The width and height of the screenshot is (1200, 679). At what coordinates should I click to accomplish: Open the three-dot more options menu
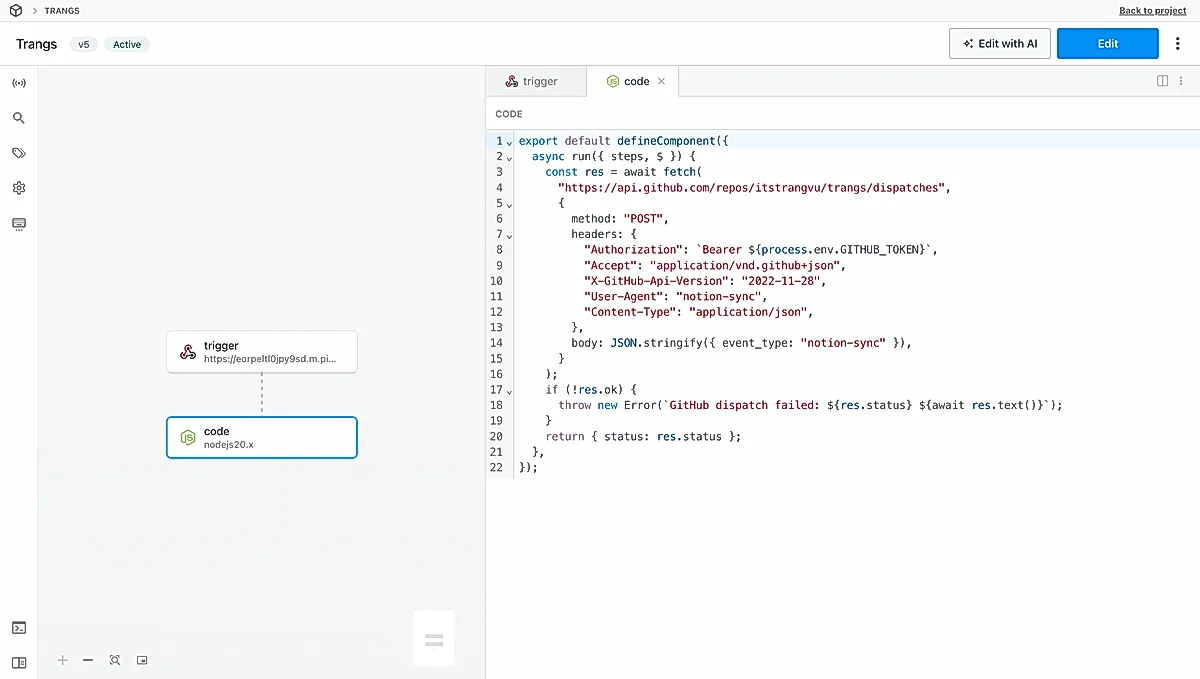[1178, 44]
